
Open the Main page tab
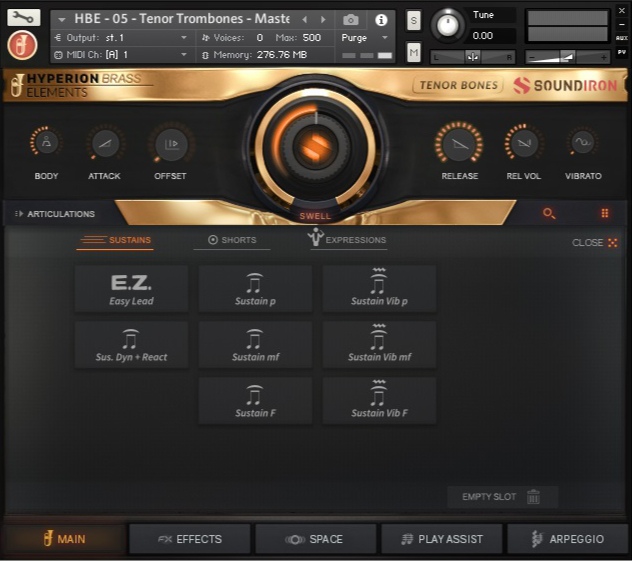64,539
